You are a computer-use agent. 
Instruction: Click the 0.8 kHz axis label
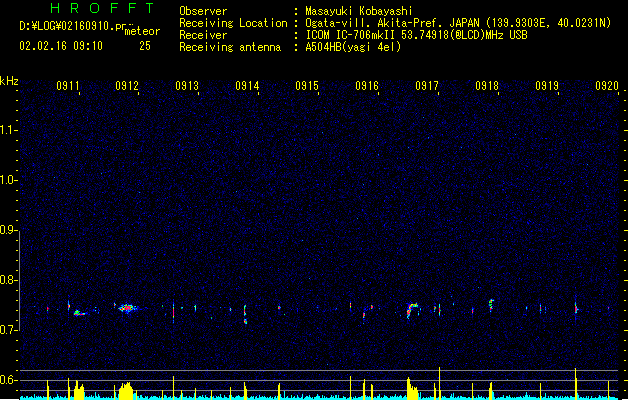tap(9, 280)
